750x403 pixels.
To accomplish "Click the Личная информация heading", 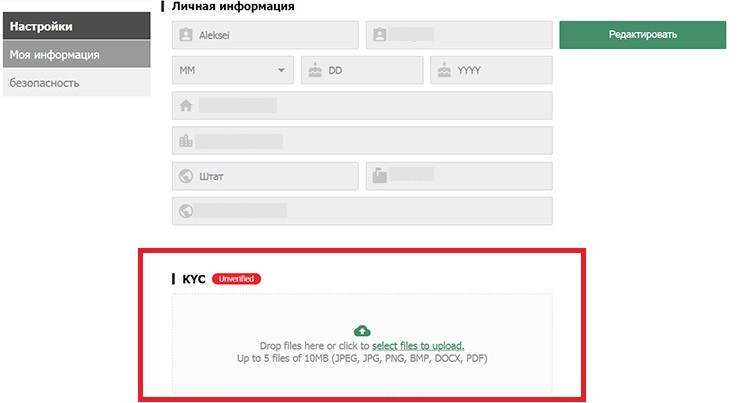I will click(x=233, y=6).
